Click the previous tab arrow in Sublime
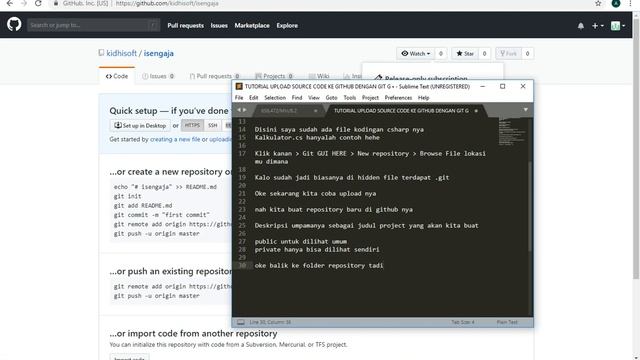 239,110
